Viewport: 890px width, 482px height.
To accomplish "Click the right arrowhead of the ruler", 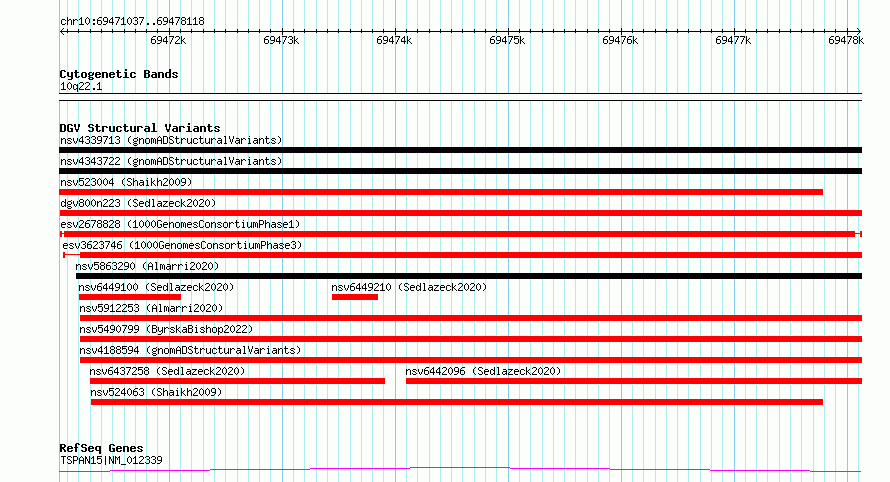I will pyautogui.click(x=859, y=32).
